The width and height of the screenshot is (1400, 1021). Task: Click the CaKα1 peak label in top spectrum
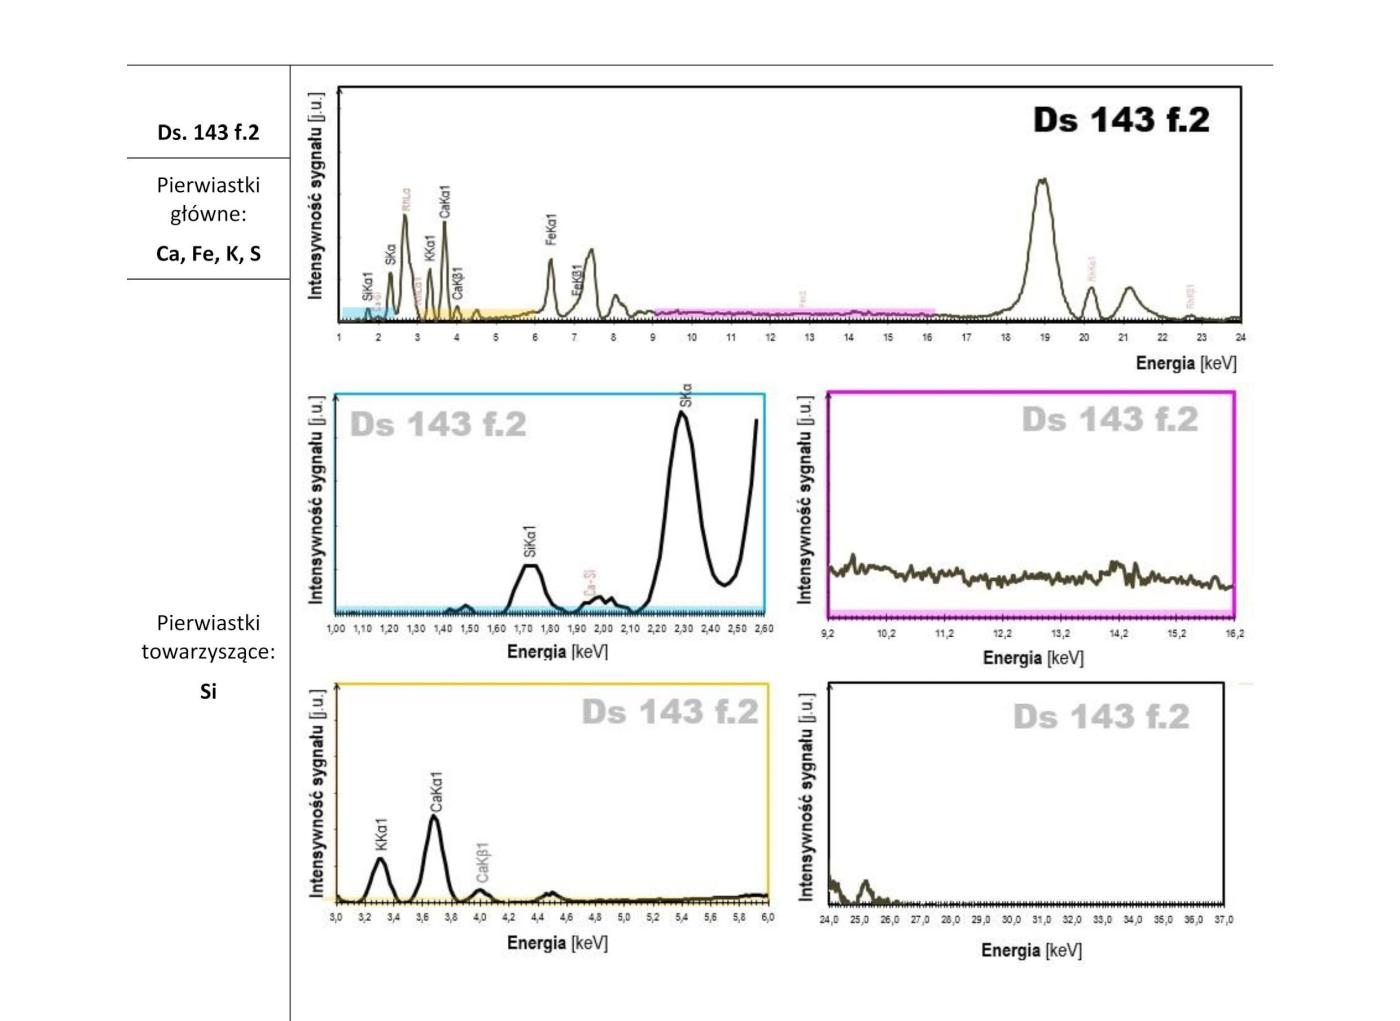[445, 201]
